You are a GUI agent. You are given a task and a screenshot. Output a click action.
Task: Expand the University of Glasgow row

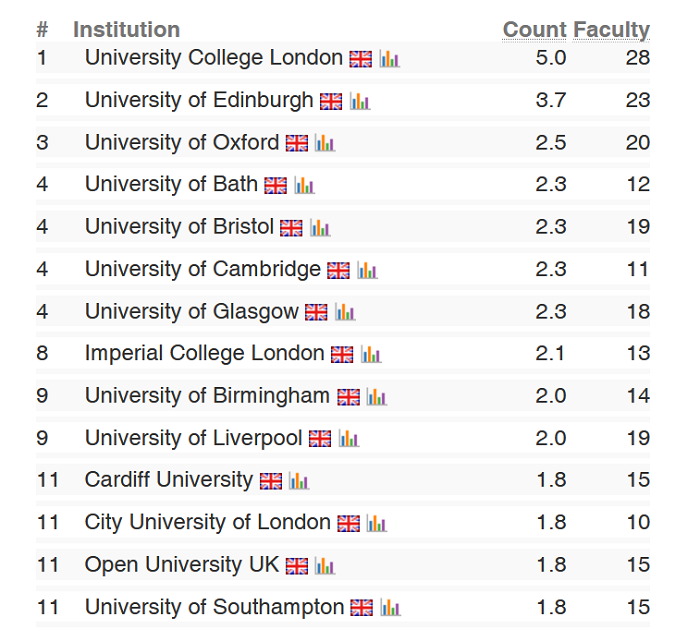[x=191, y=312]
